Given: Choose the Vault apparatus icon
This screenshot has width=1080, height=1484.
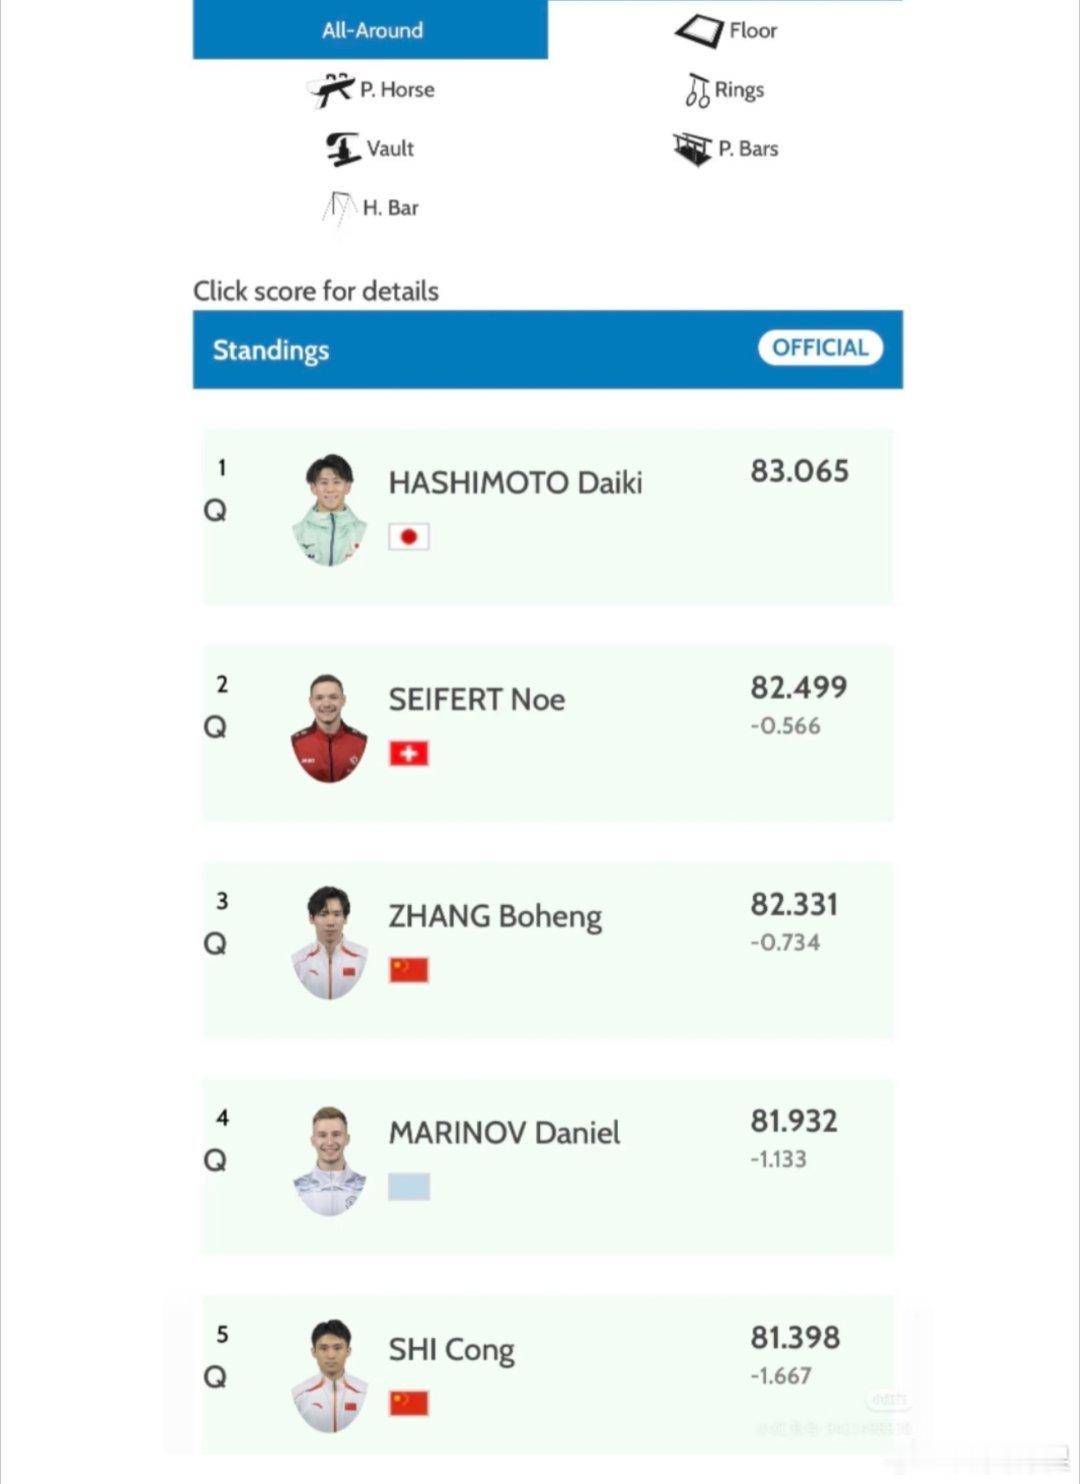Looking at the screenshot, I should [343, 149].
